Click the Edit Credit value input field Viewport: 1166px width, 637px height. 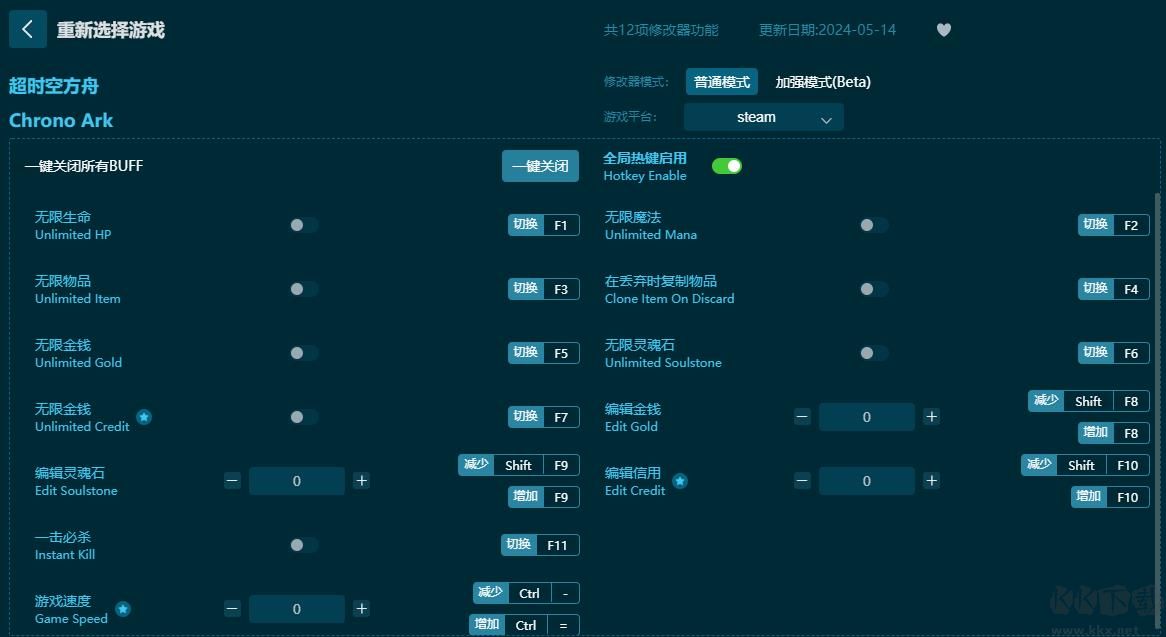(x=867, y=481)
